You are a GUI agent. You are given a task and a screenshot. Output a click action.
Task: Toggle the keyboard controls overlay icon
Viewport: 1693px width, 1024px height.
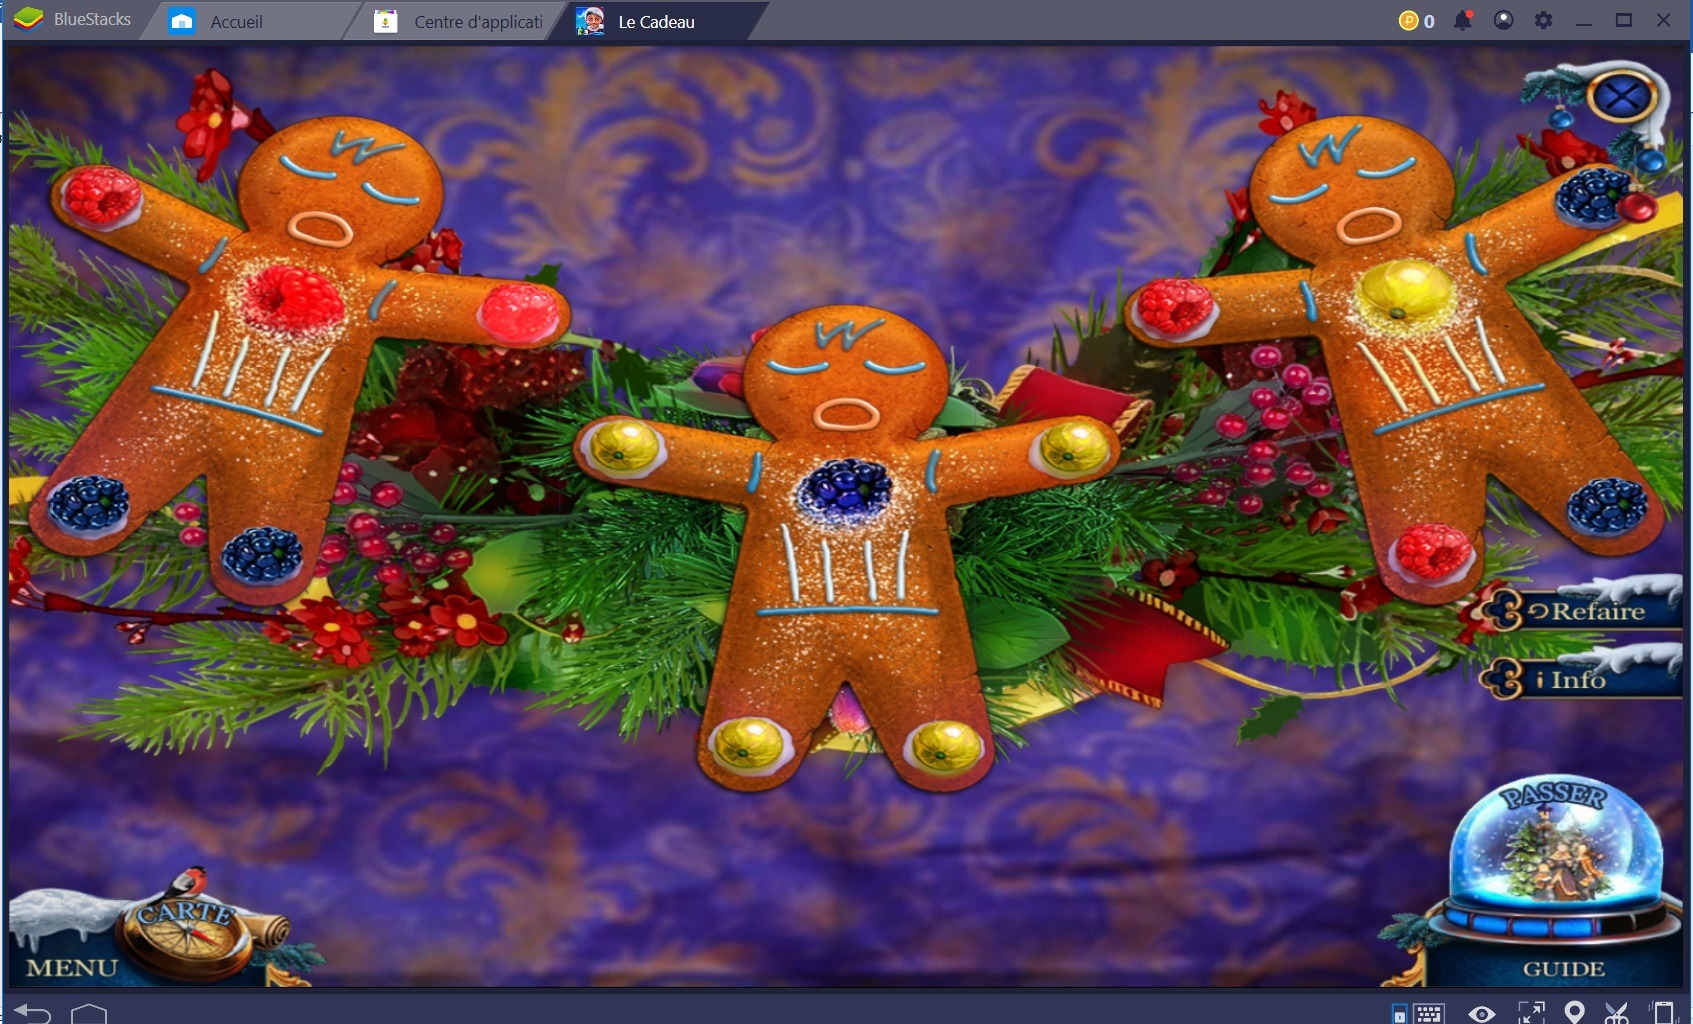point(1400,1014)
